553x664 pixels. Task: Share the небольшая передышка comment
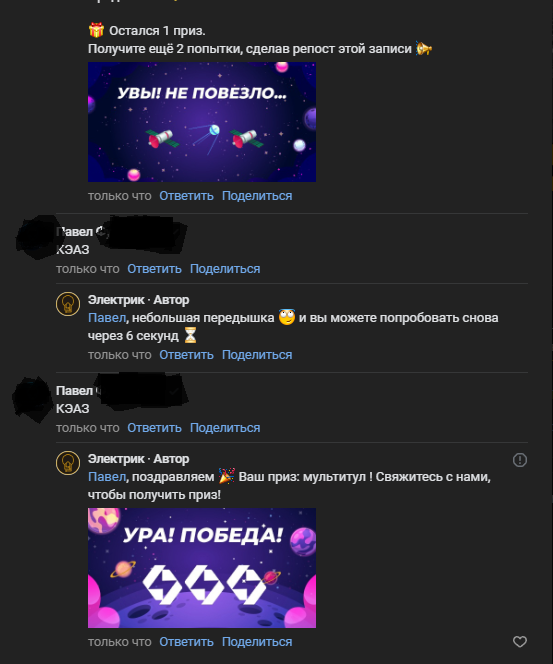click(257, 355)
